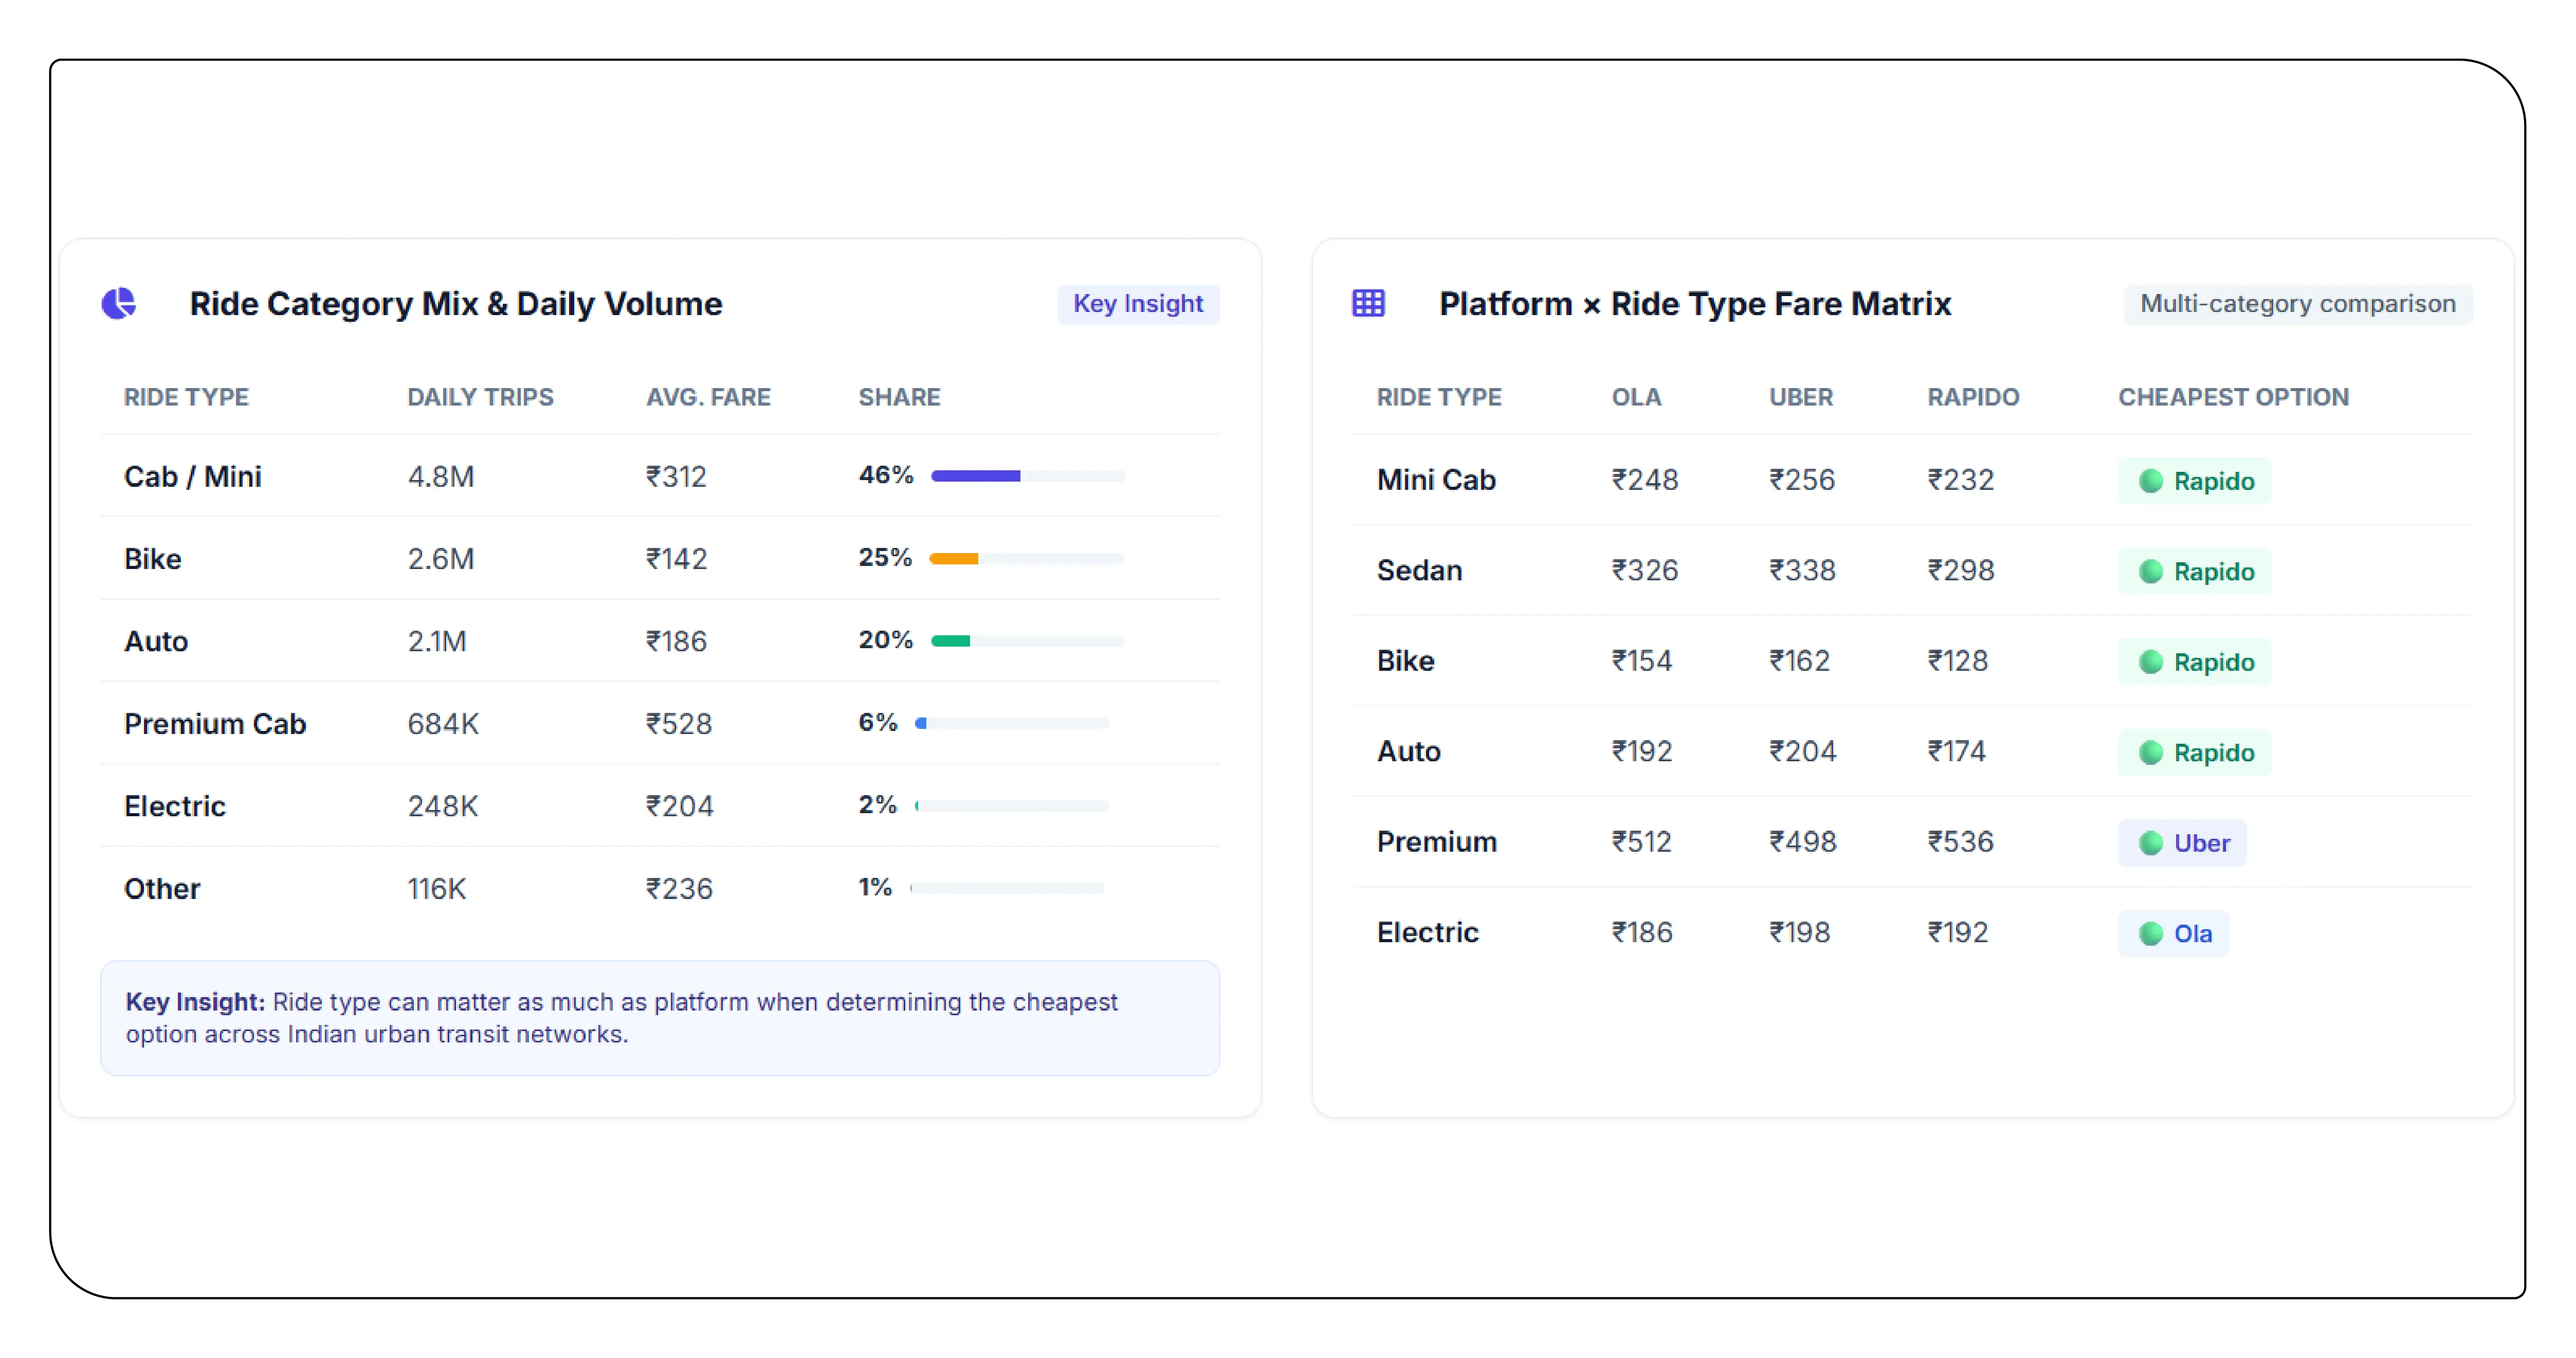This screenshot has height=1358, width=2576.
Task: Click the 25% orange share bar for Bike
Action: click(x=1026, y=558)
